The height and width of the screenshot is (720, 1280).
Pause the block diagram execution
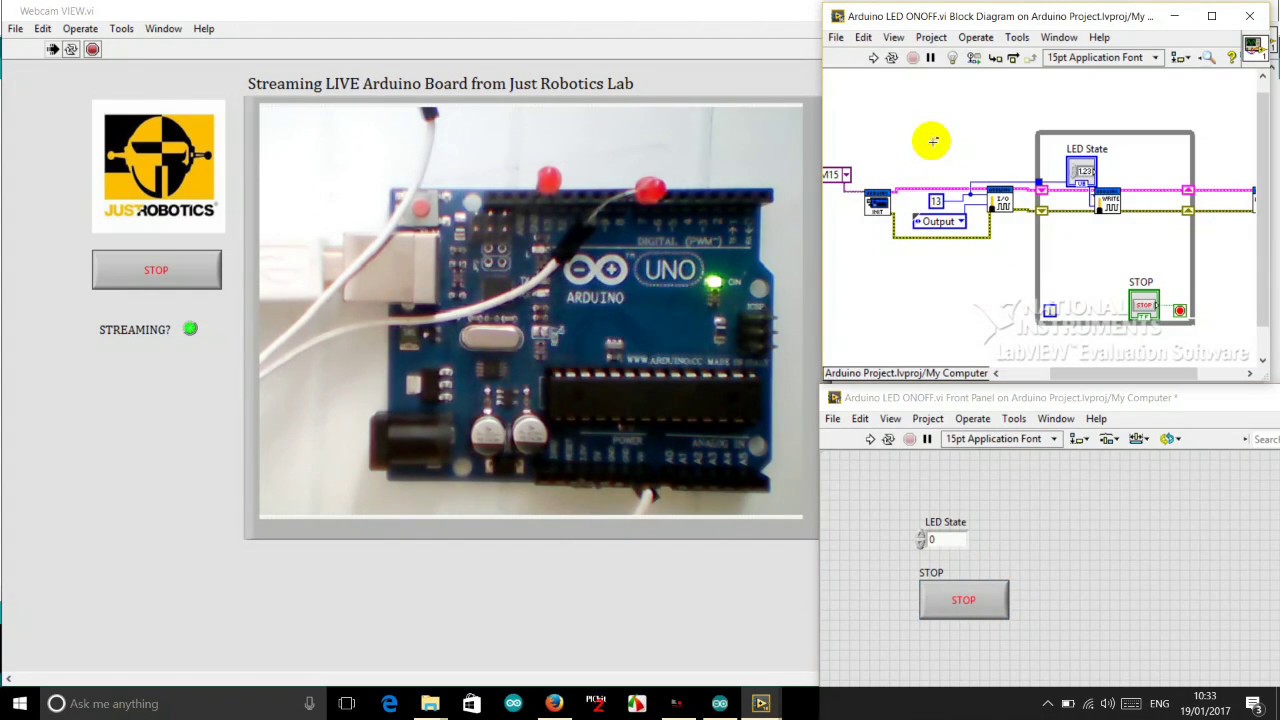[x=930, y=58]
